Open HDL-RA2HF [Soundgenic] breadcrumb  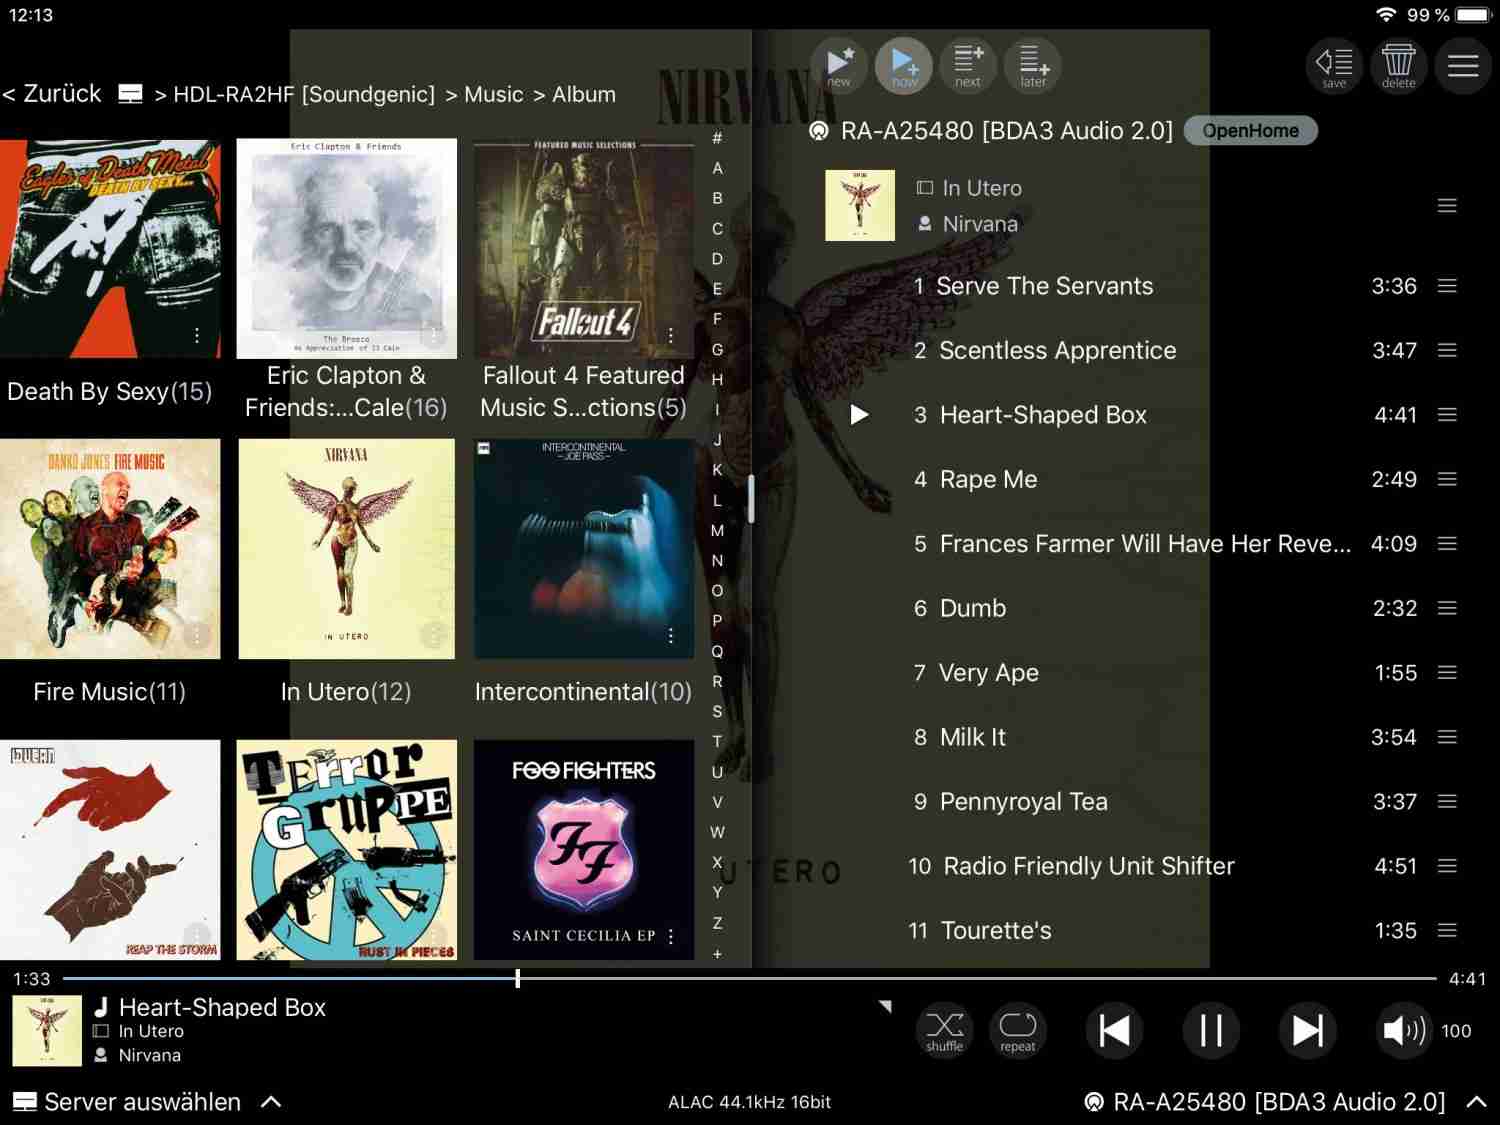pyautogui.click(x=304, y=94)
